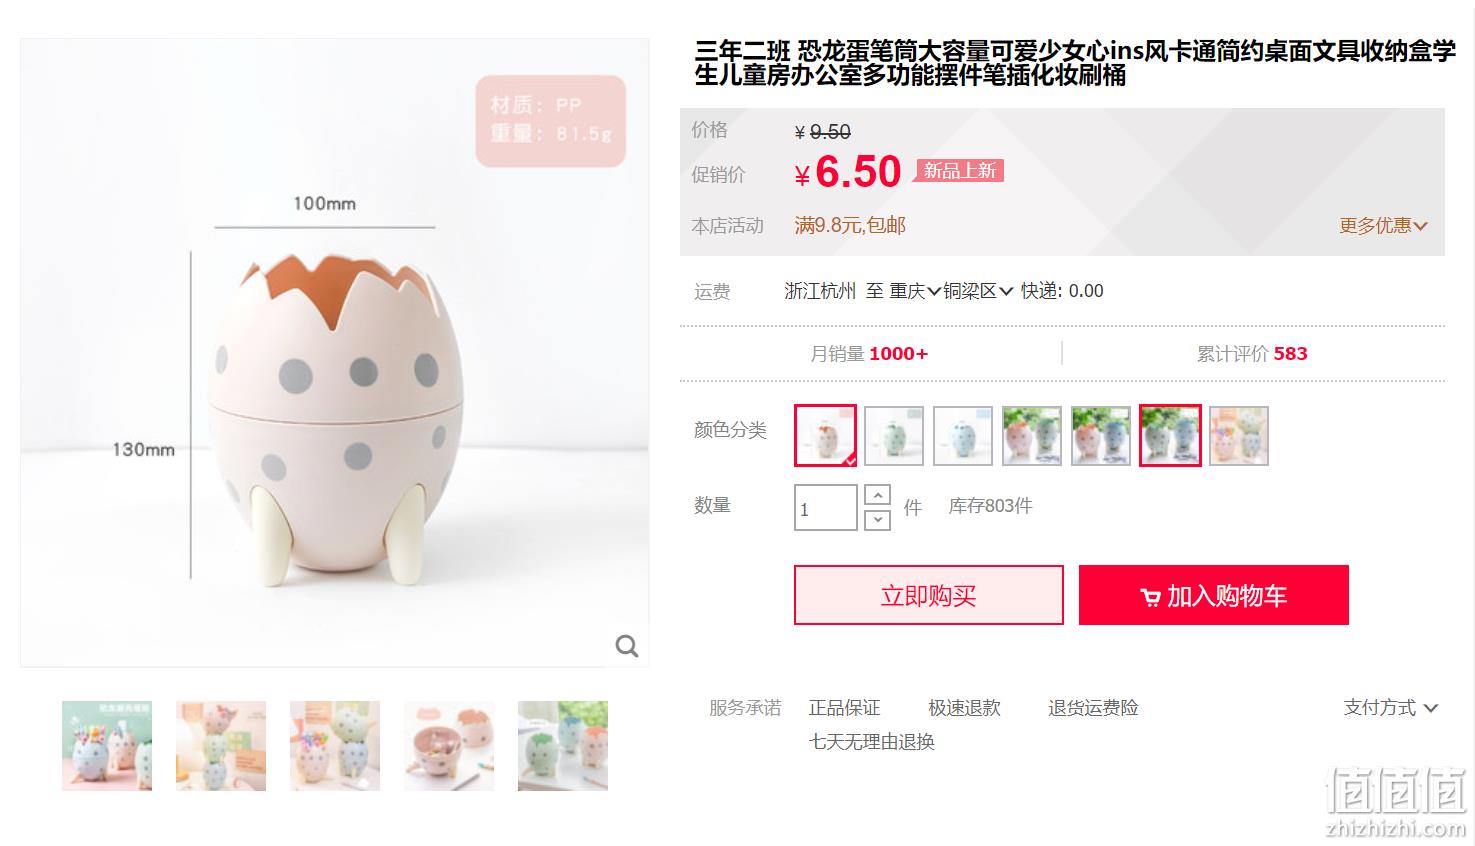Click the cart icon in add-to-cart button
This screenshot has width=1475, height=846.
[x=1151, y=597]
